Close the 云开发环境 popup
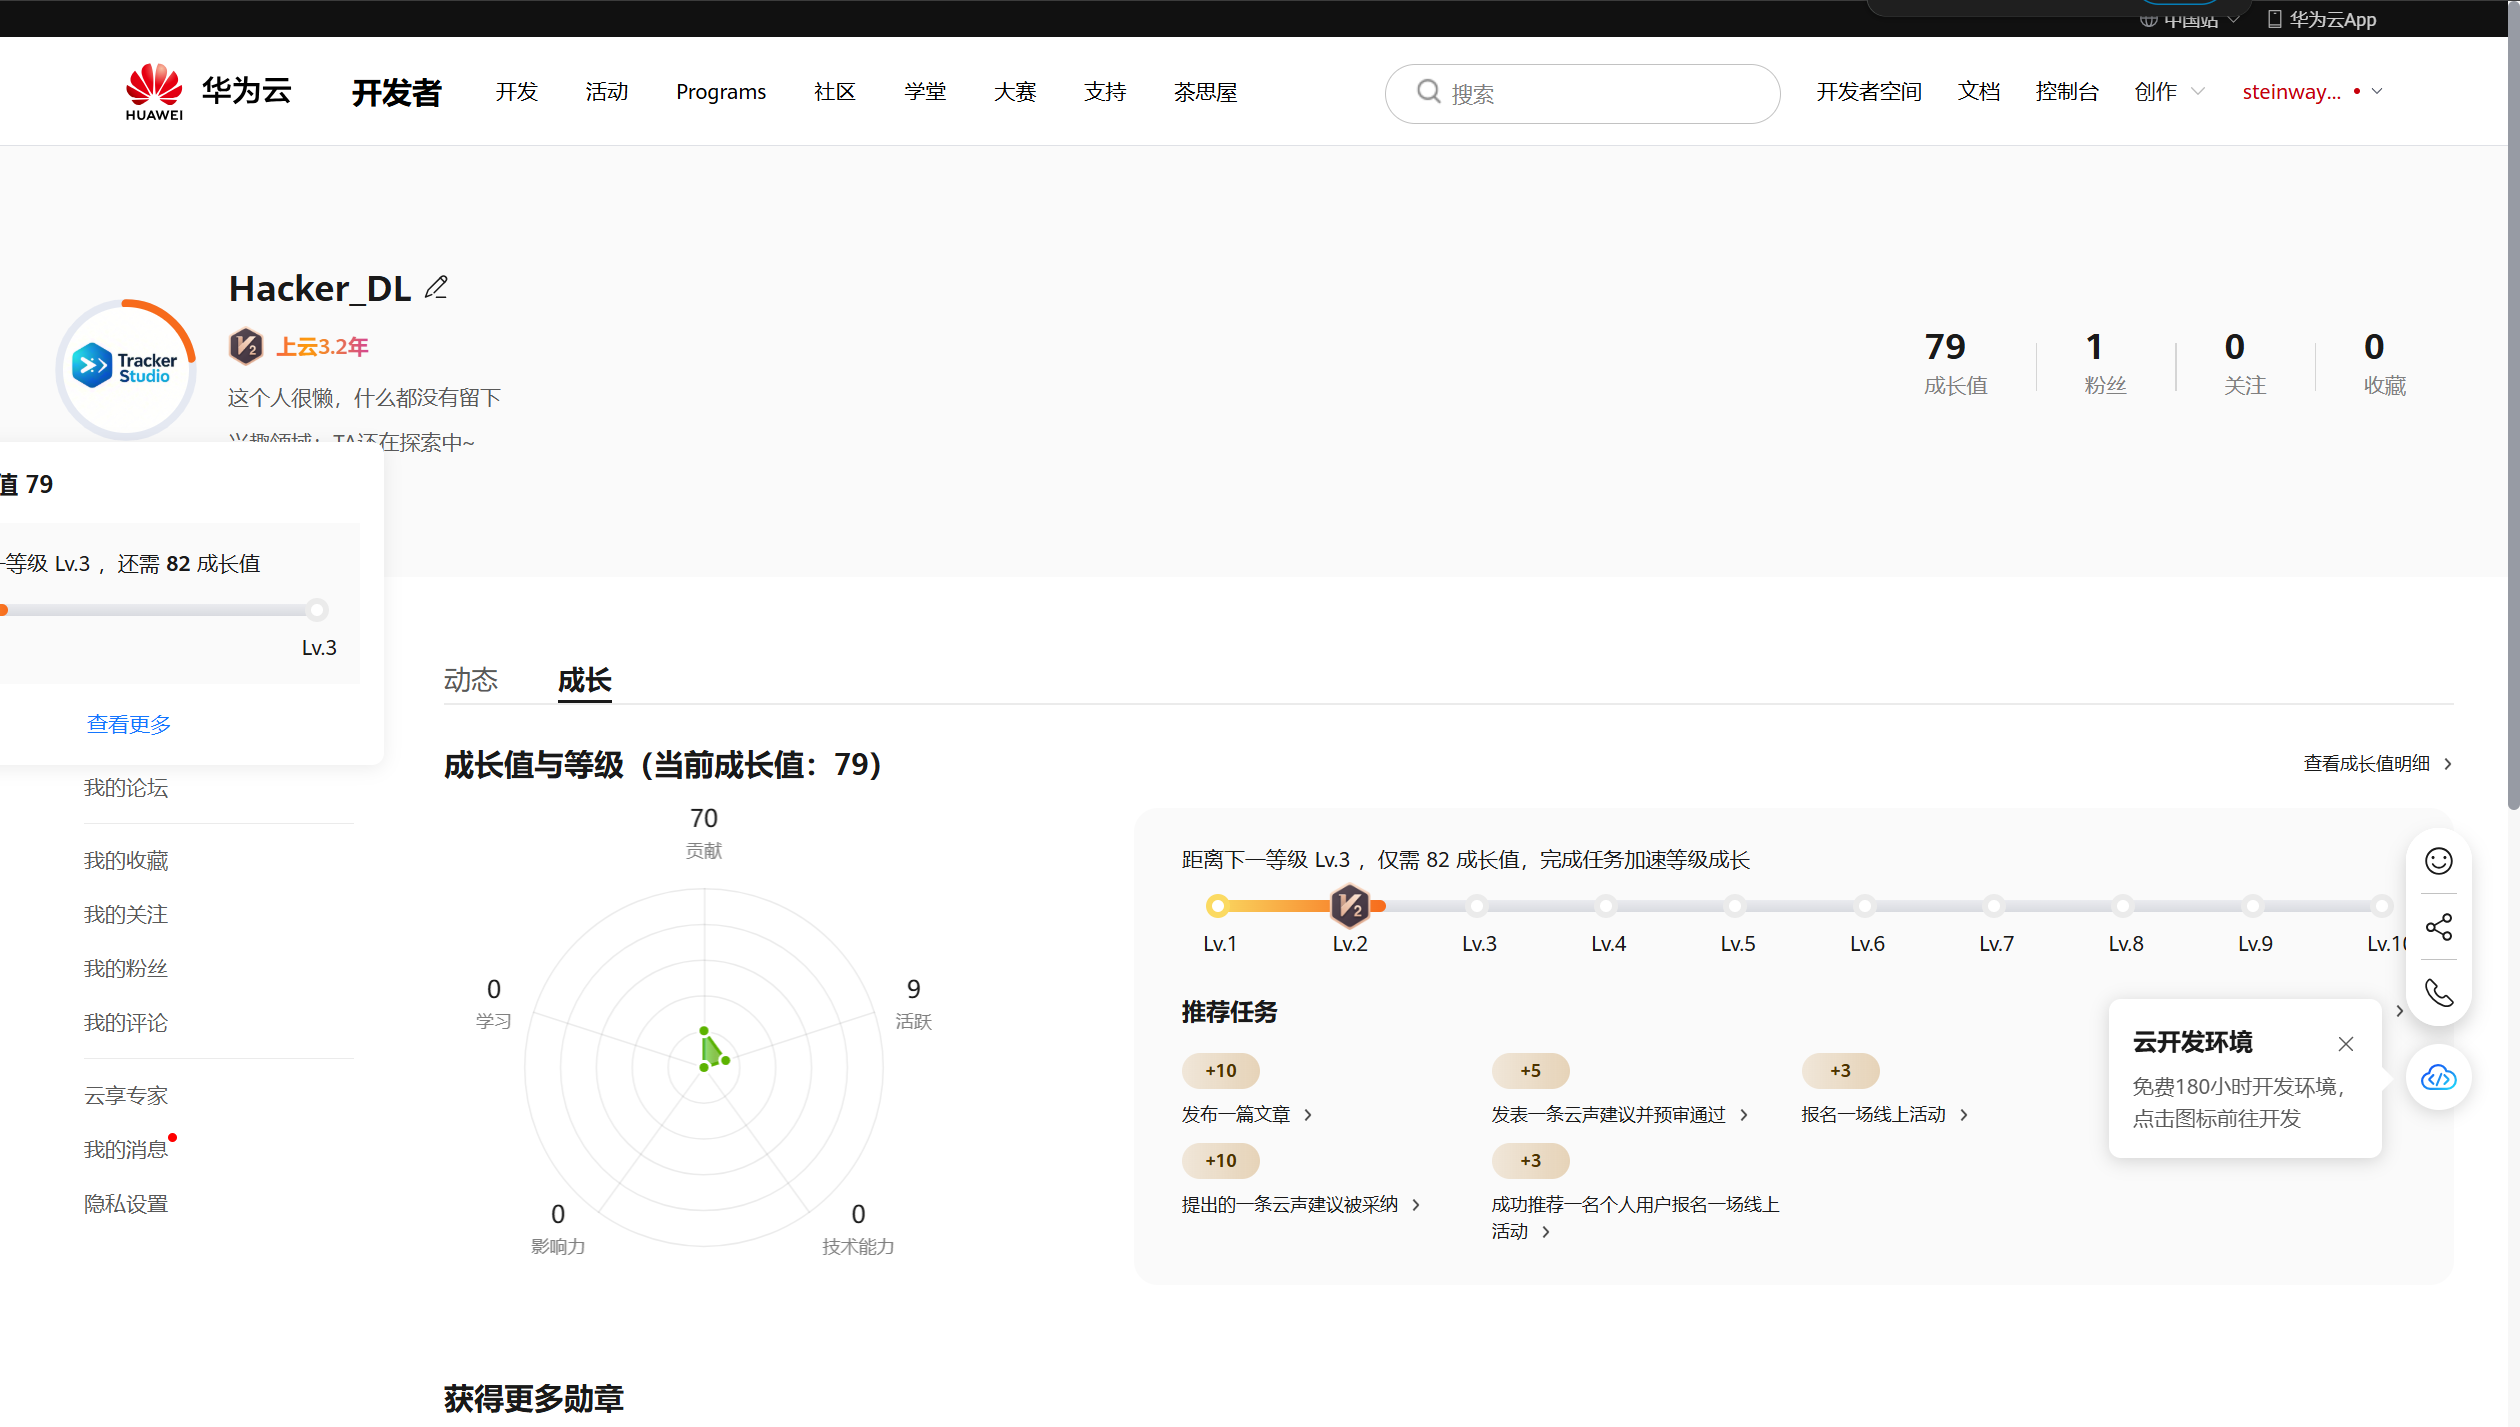The height and width of the screenshot is (1427, 2520). coord(2345,1044)
